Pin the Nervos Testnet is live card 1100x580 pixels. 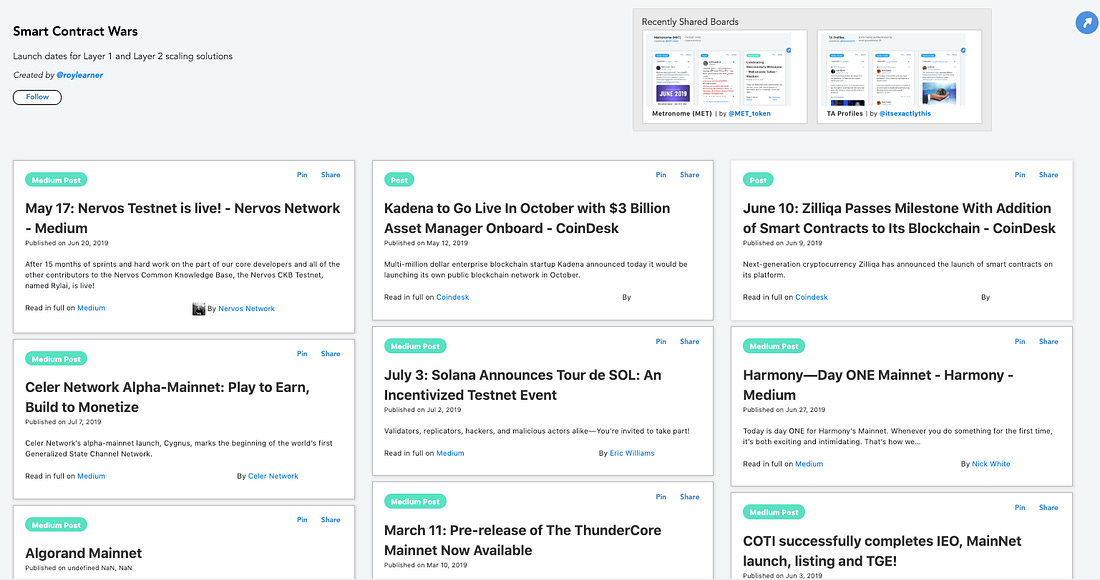(x=302, y=175)
